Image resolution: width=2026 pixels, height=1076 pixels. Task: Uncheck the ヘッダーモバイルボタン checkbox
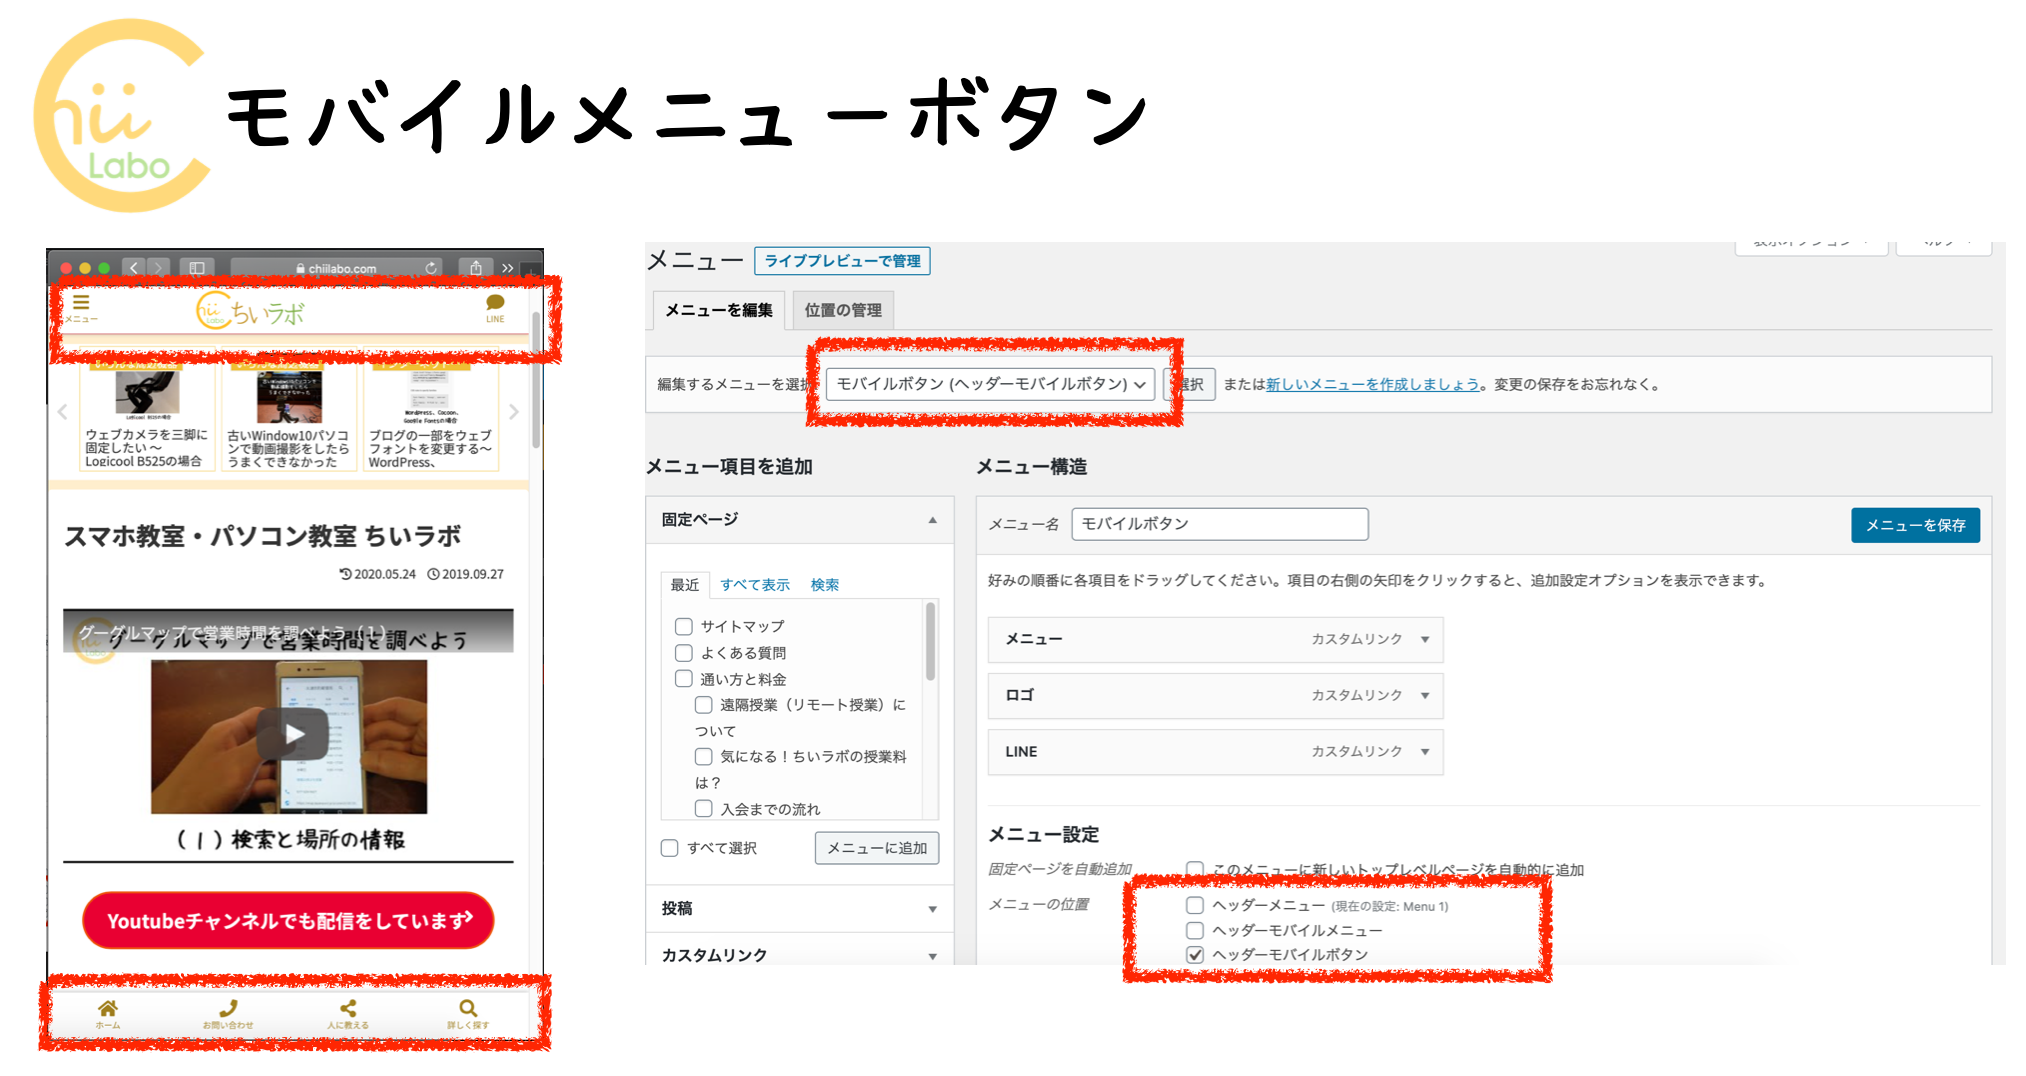click(x=1194, y=954)
